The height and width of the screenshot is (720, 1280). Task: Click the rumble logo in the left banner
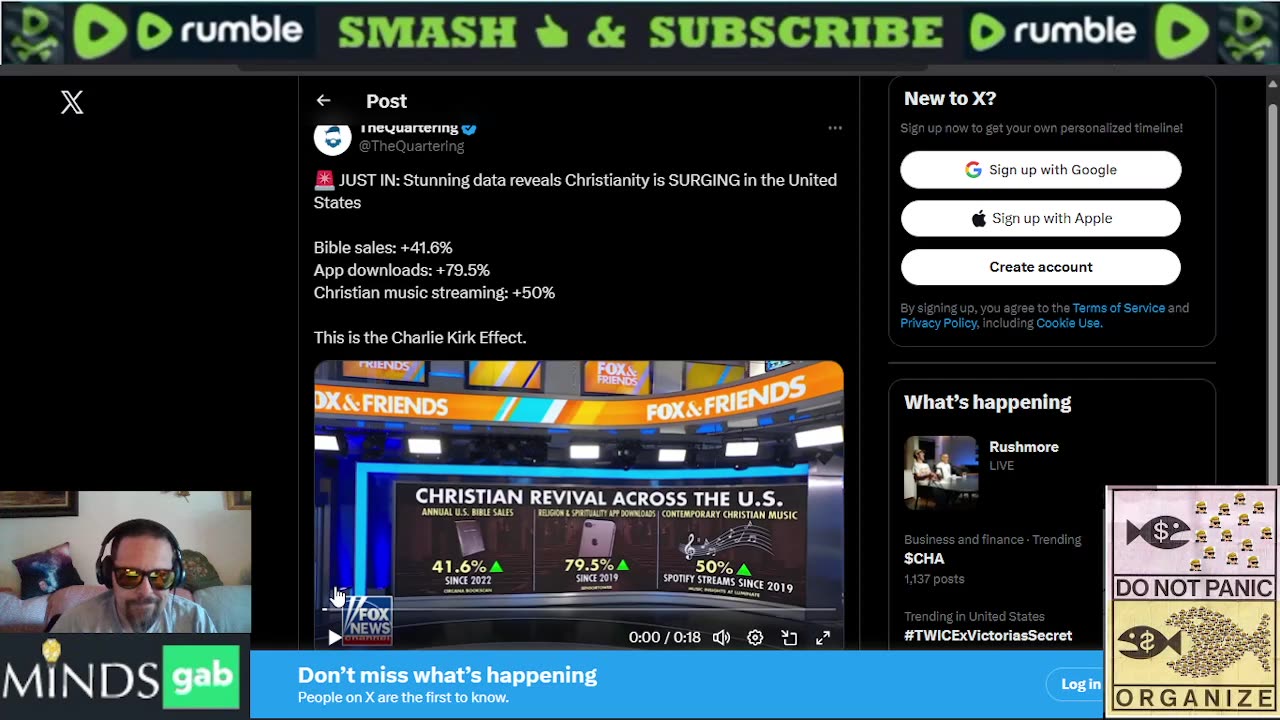coord(219,31)
